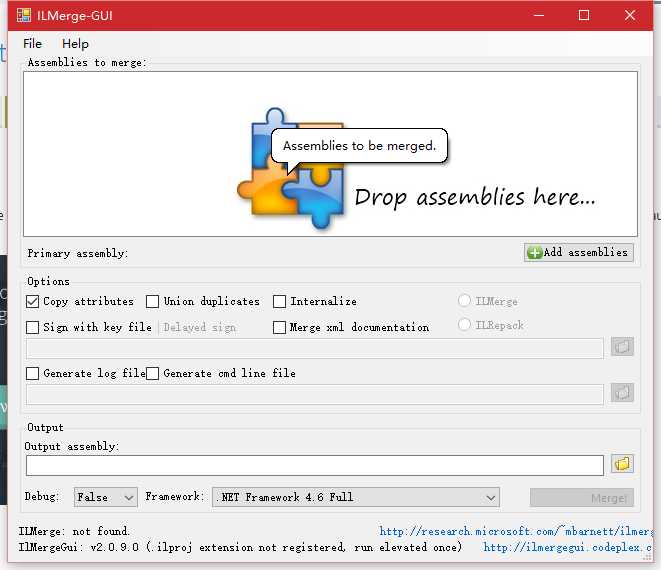Screen dimensions: 661x570
Task: Click the Output assembly text field
Action: (x=314, y=465)
